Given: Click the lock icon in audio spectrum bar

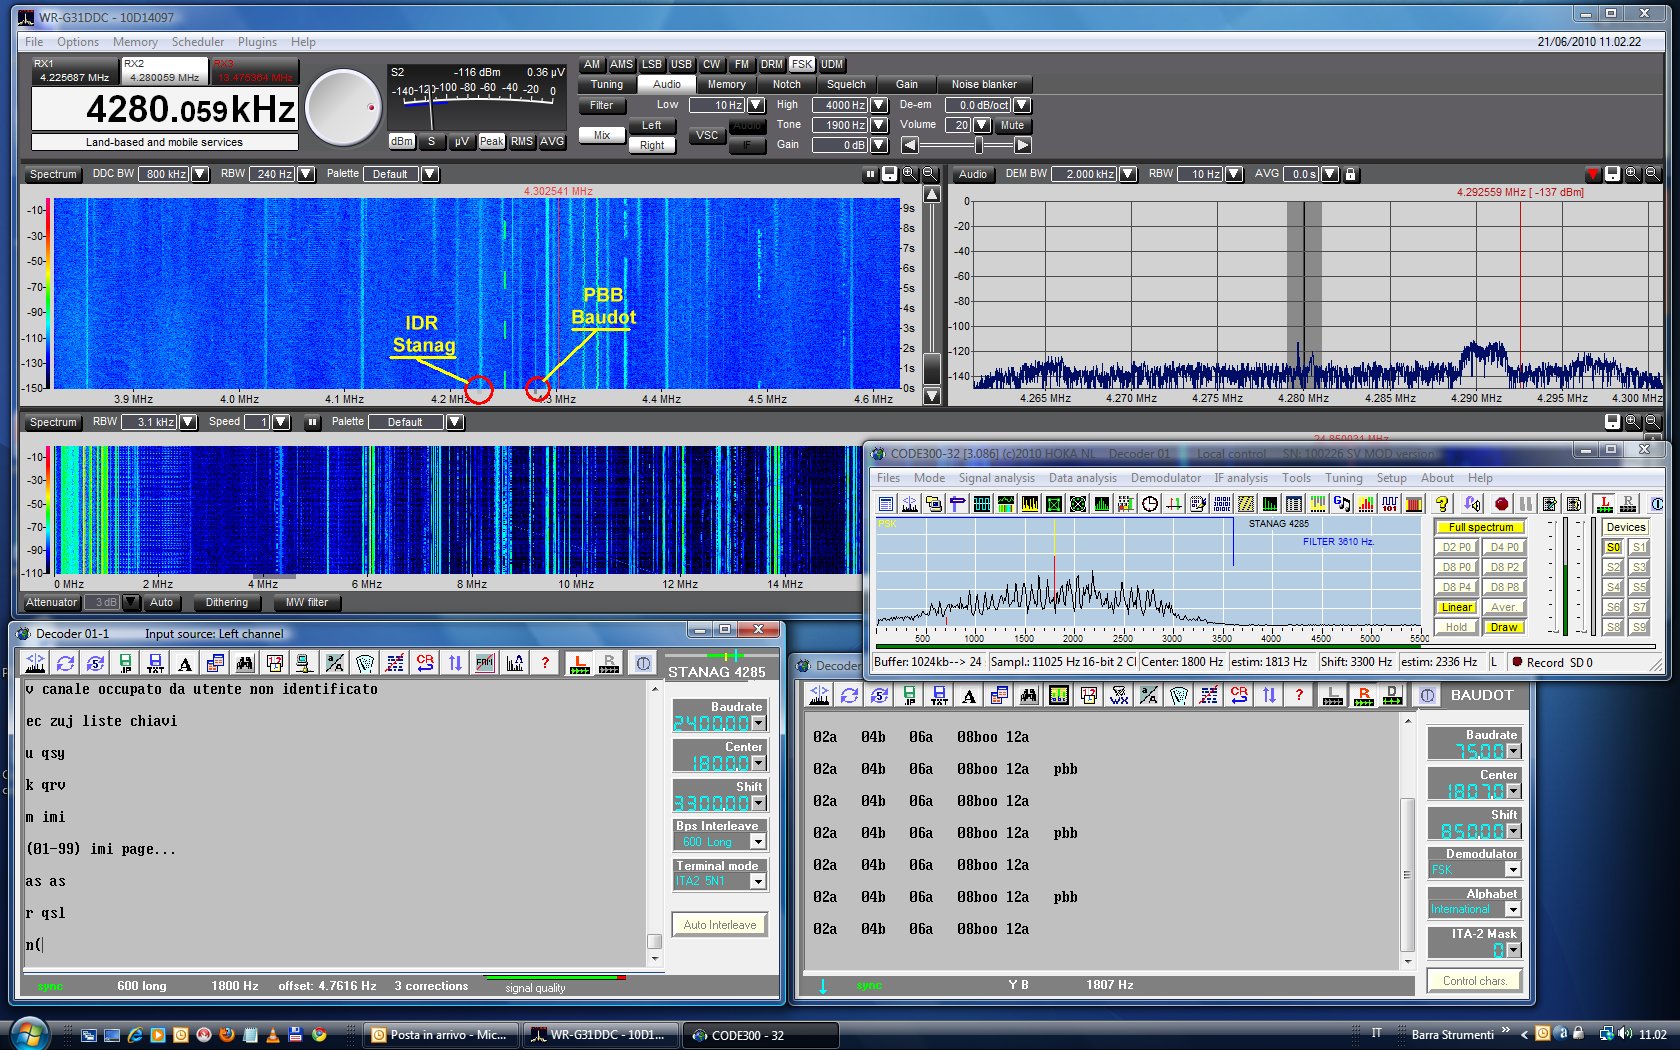Looking at the screenshot, I should [x=1350, y=174].
